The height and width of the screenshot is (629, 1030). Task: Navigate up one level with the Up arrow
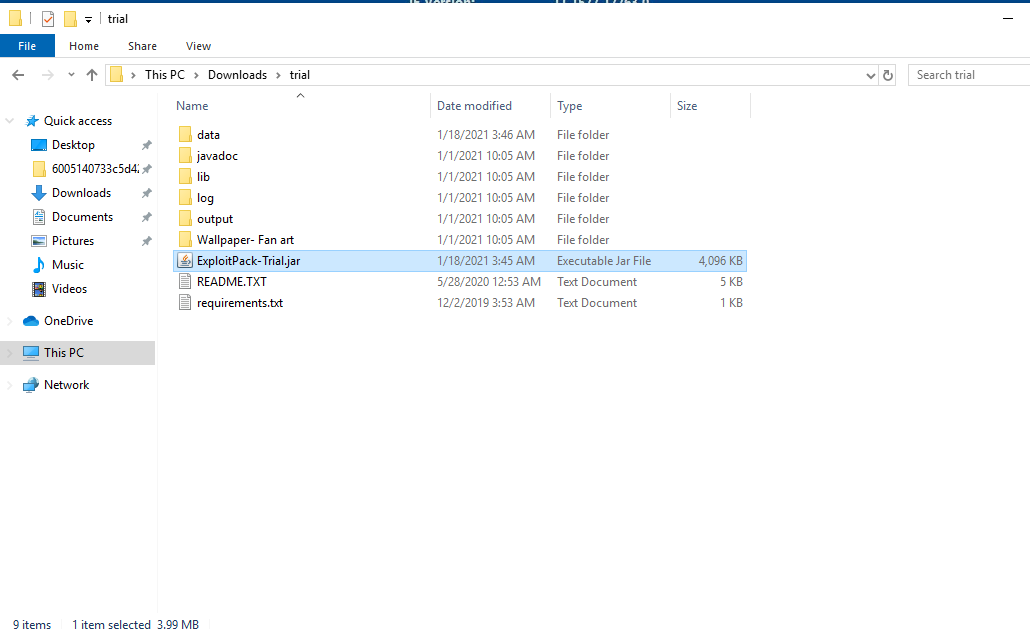point(92,75)
